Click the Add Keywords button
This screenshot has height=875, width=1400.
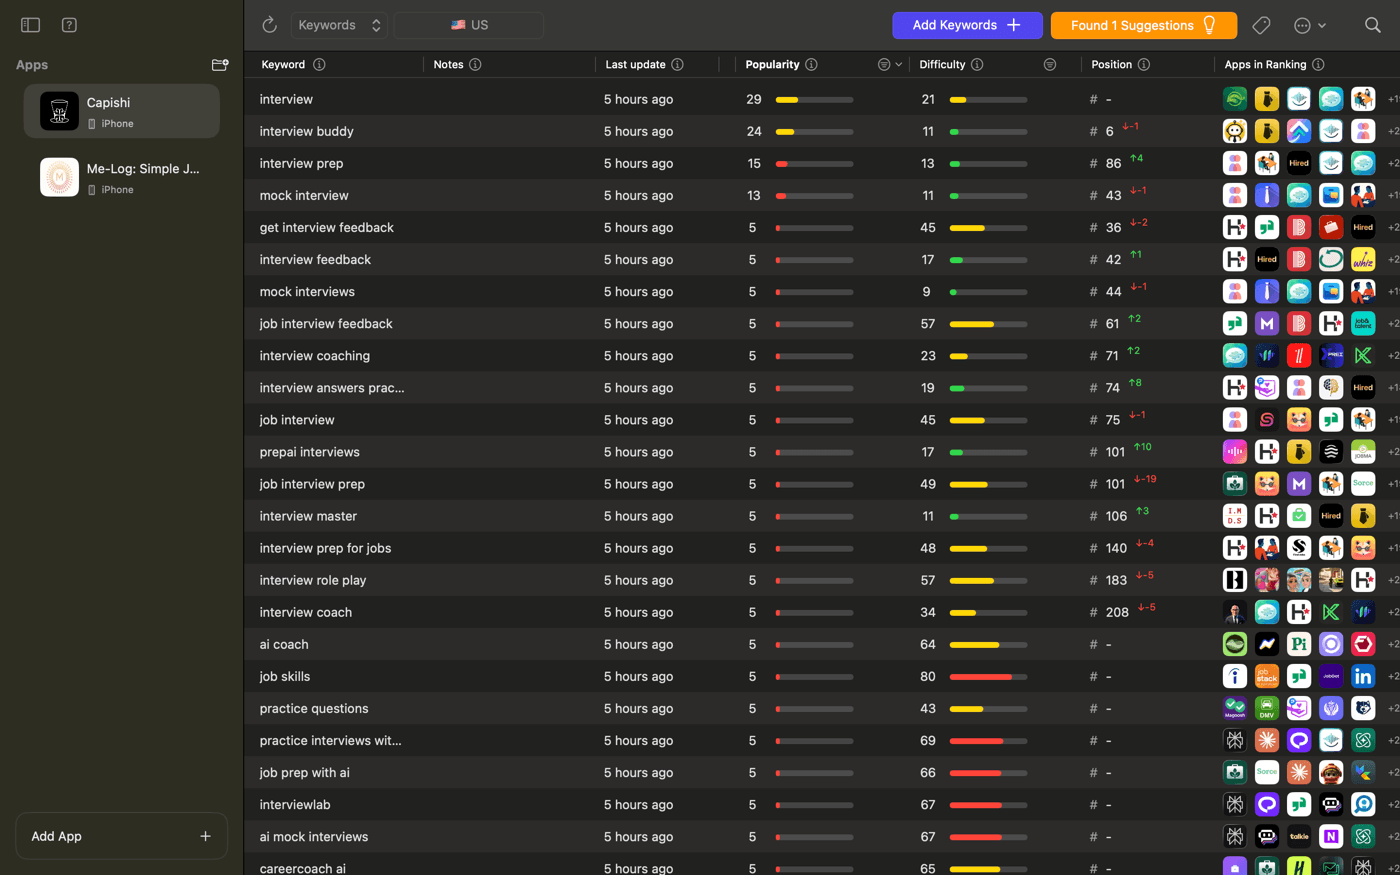[x=967, y=25]
